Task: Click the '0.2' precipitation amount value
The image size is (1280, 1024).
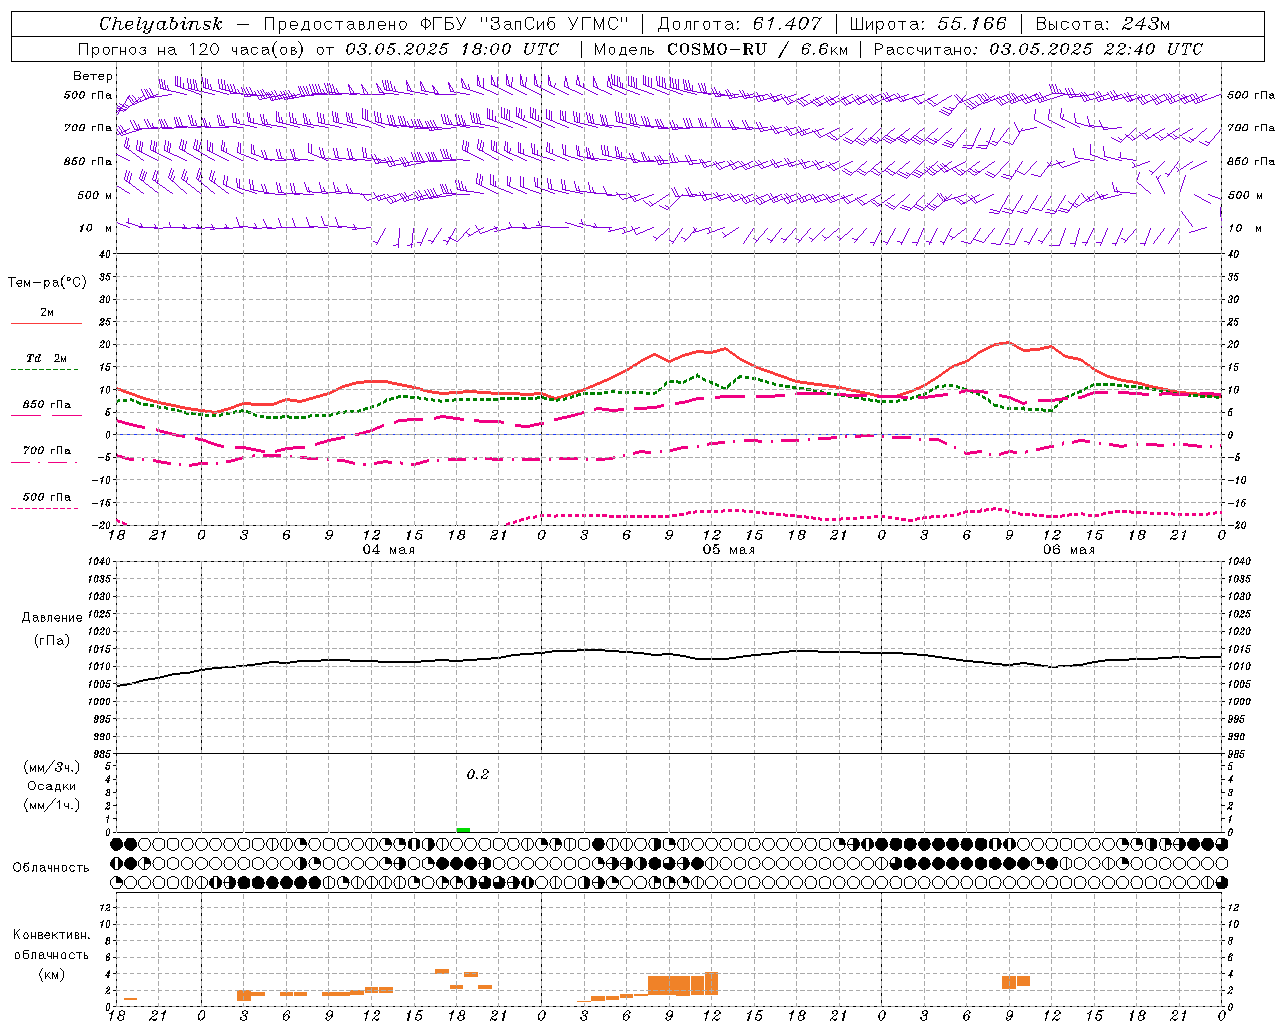Action: (x=478, y=775)
